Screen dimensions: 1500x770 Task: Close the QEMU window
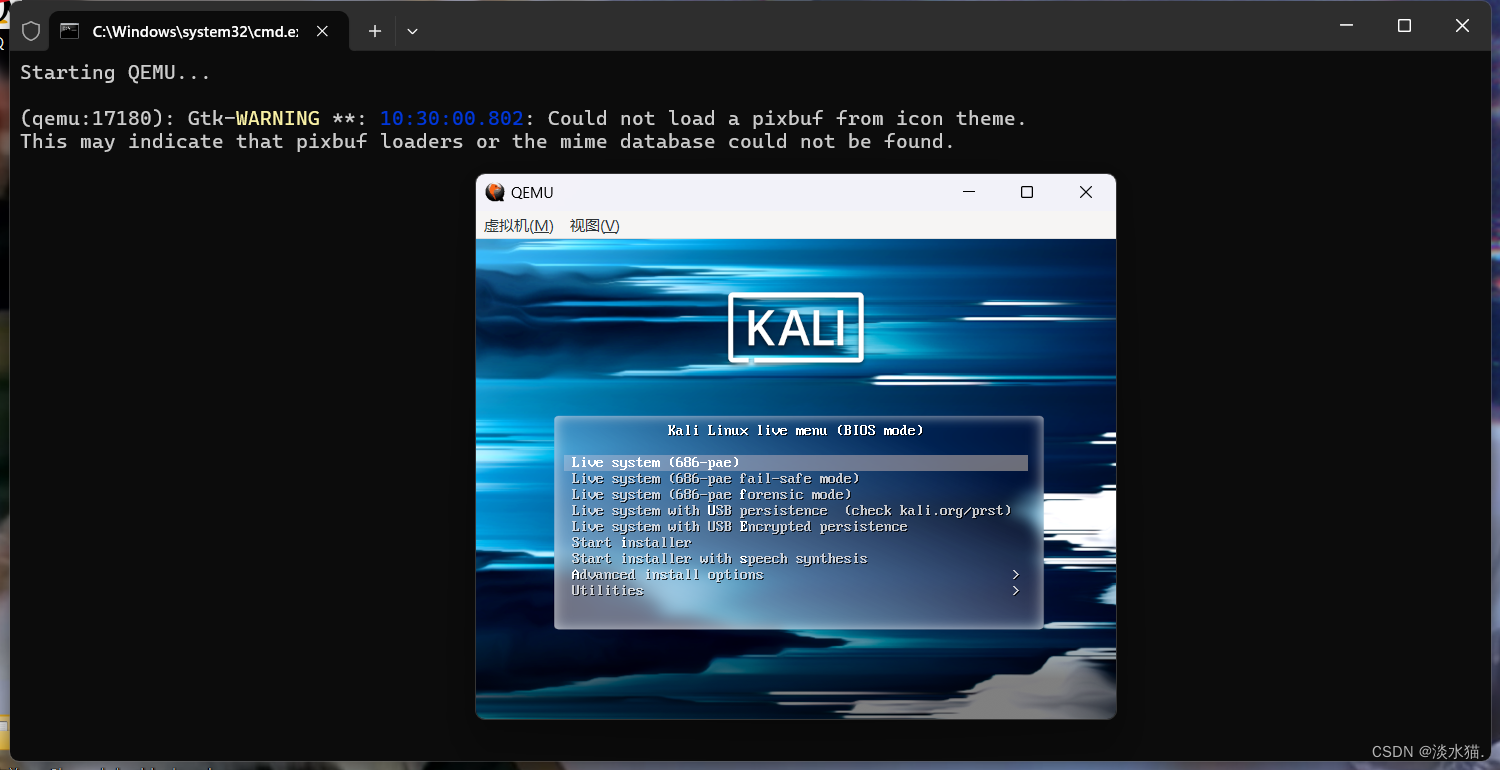click(1086, 192)
